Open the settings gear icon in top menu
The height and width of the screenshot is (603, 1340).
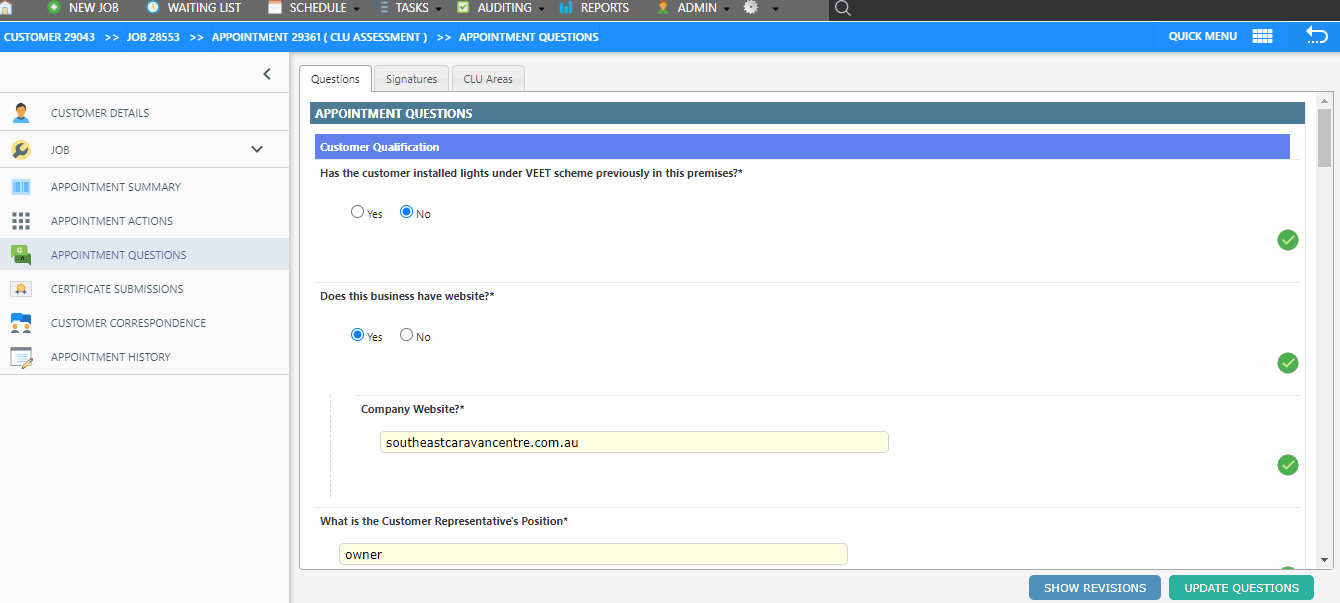click(x=751, y=8)
